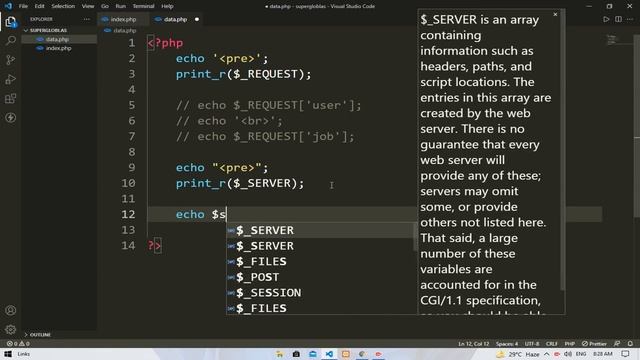Screen dimensions: 640x360
Task: Open the View menu
Action: click(x=88, y=6)
